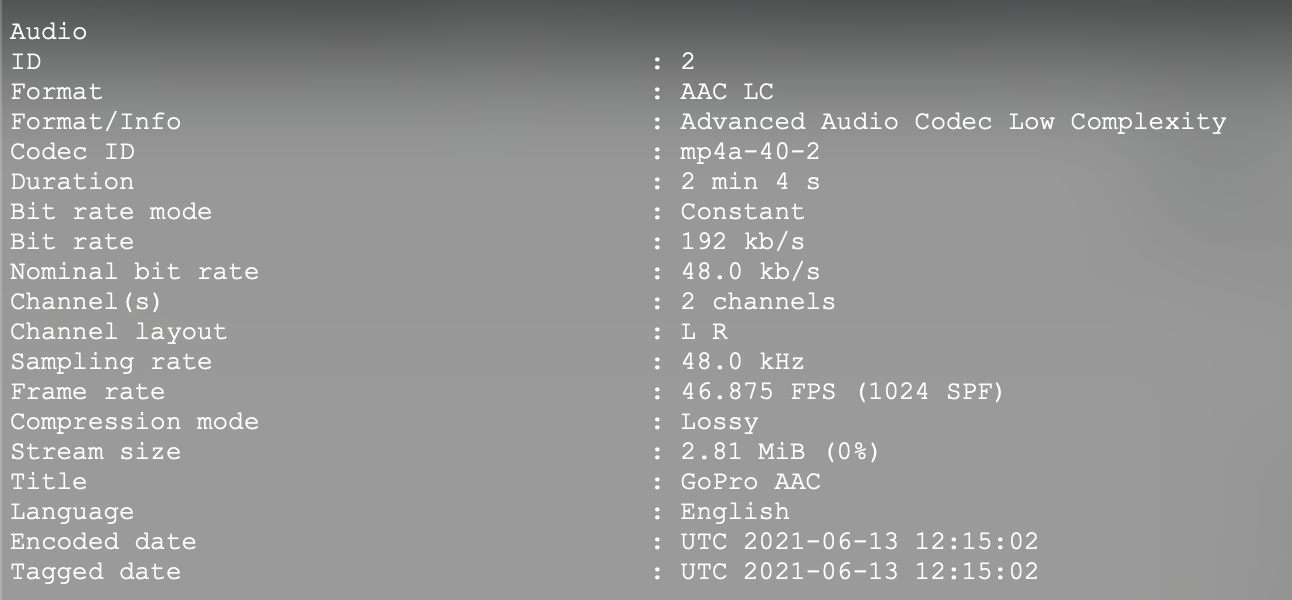Click the Audio section header text
This screenshot has height=600, width=1292.
click(48, 32)
